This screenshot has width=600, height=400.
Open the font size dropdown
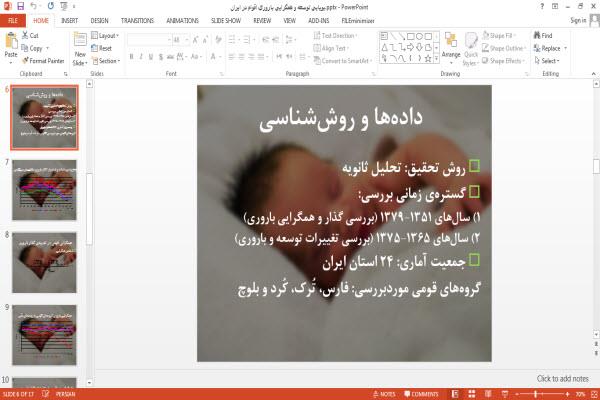tap(187, 40)
